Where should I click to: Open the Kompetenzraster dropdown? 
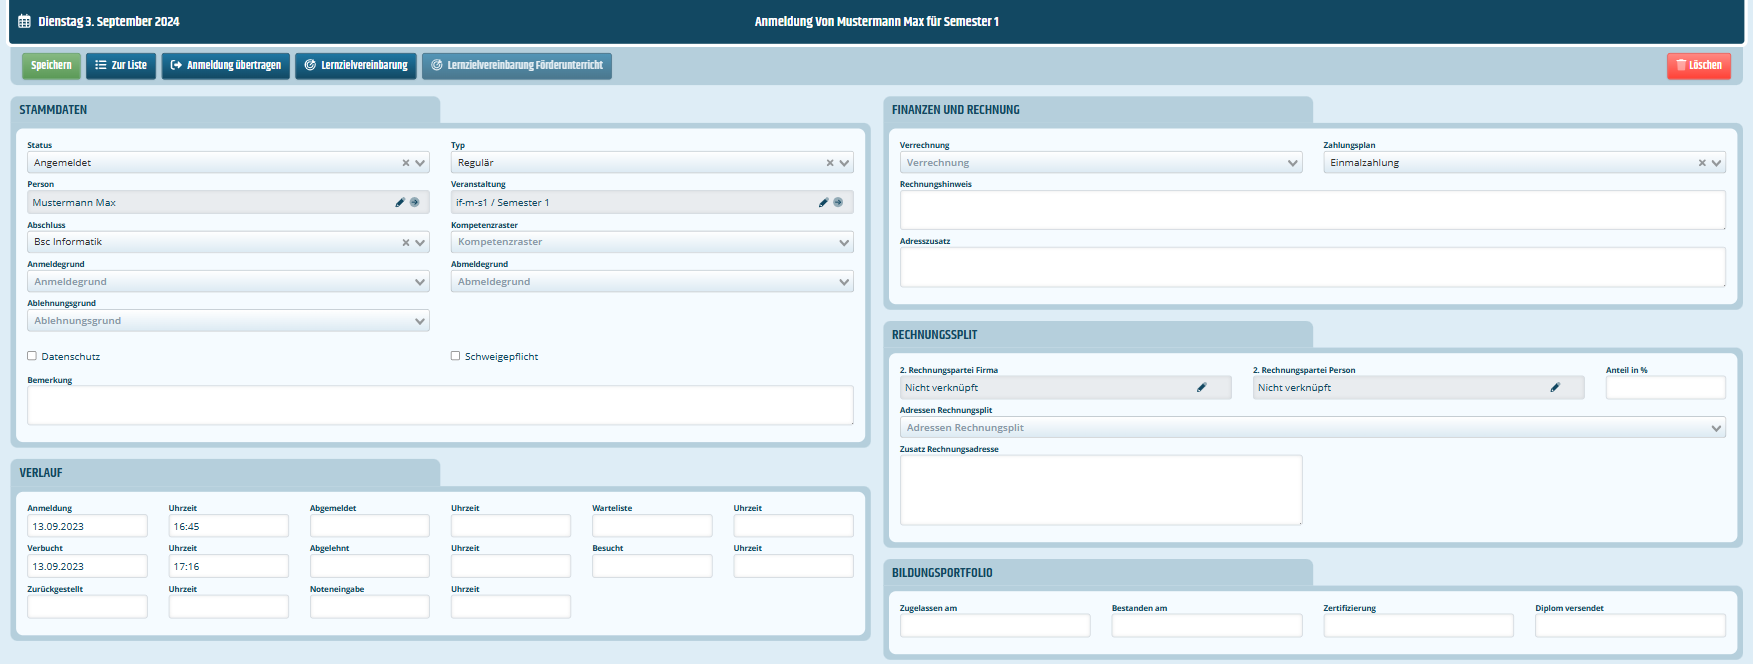pyautogui.click(x=652, y=242)
